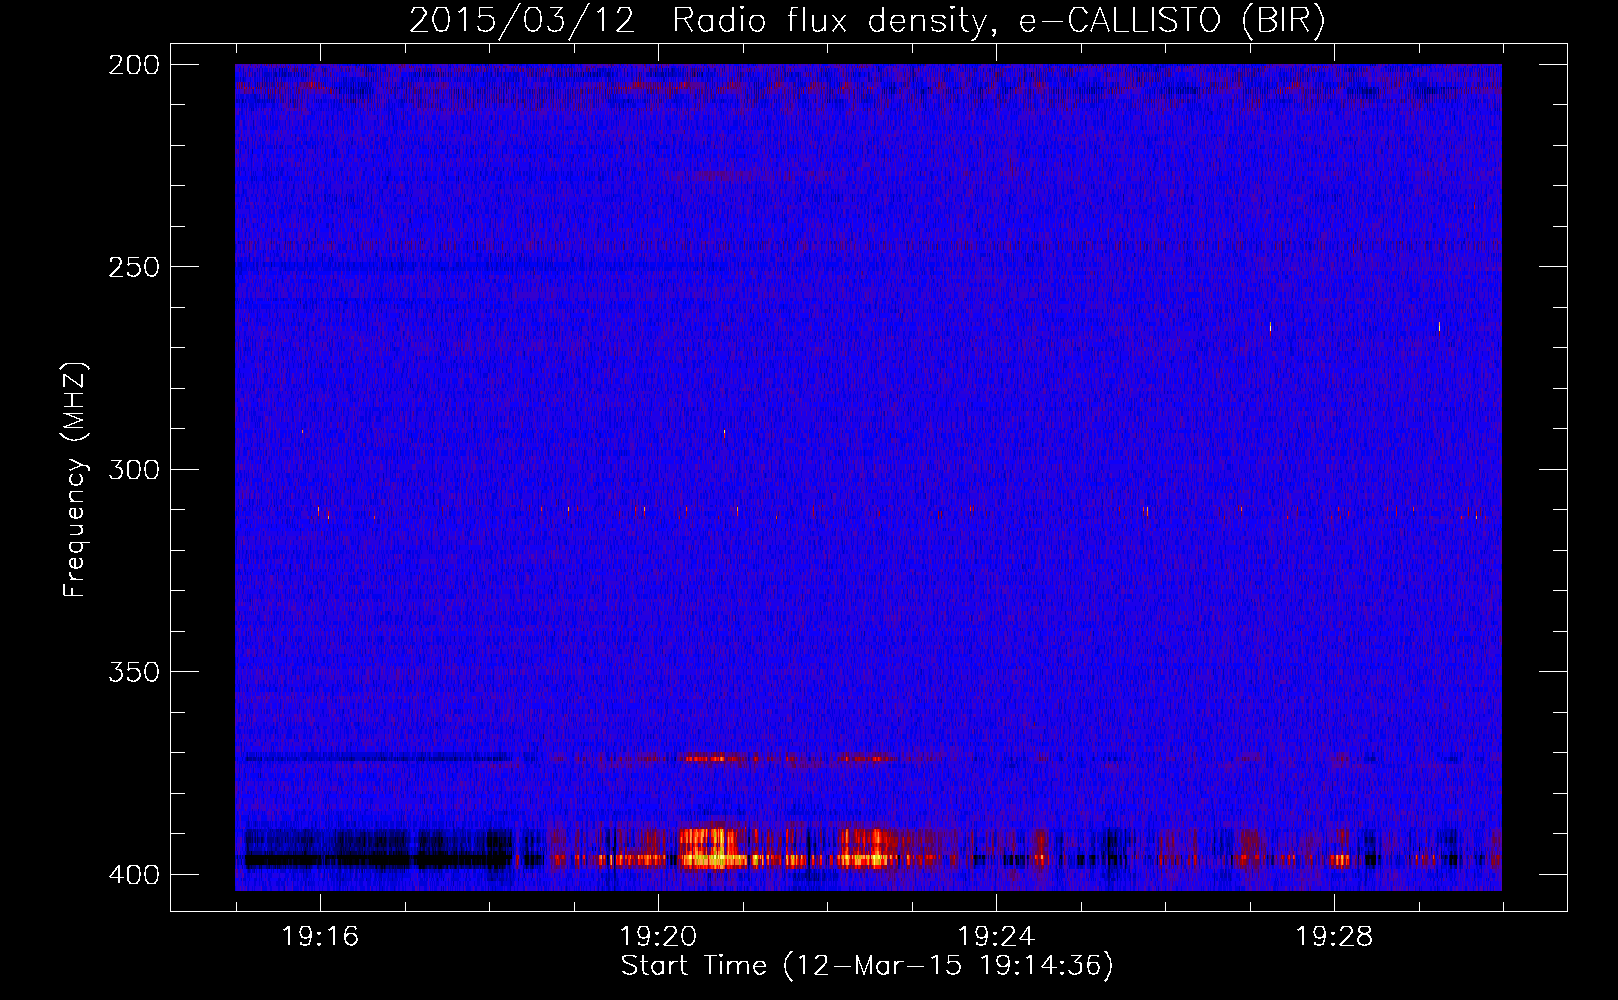1618x1000 pixels.
Task: Click the 19:28 time tick label
Action: pos(1334,936)
